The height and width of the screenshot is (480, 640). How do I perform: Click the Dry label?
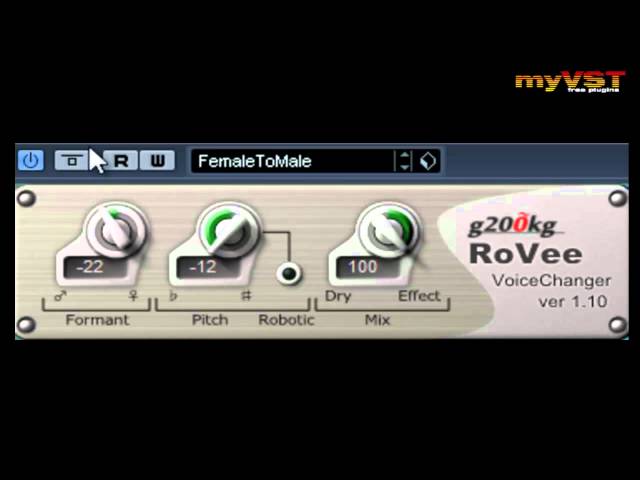pyautogui.click(x=338, y=296)
